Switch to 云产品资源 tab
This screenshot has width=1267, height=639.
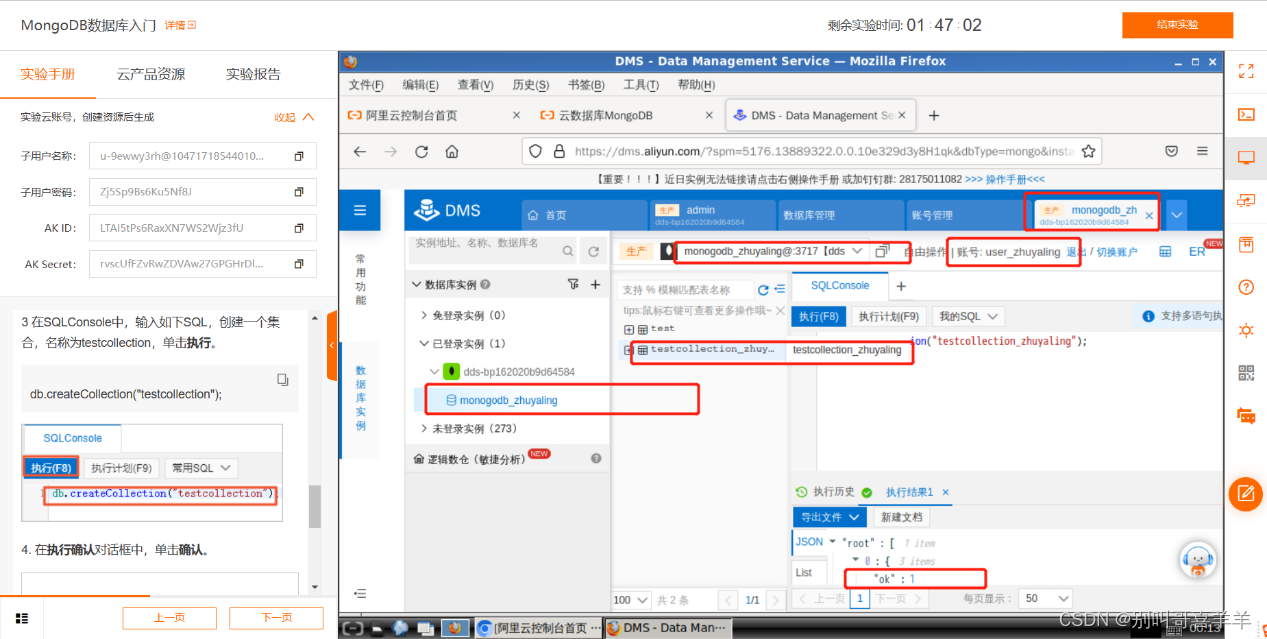(151, 74)
